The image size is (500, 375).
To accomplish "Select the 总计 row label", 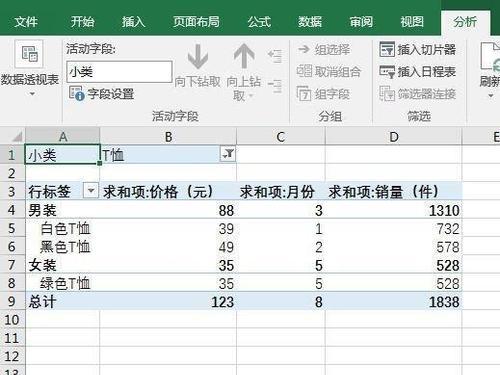I will (42, 302).
